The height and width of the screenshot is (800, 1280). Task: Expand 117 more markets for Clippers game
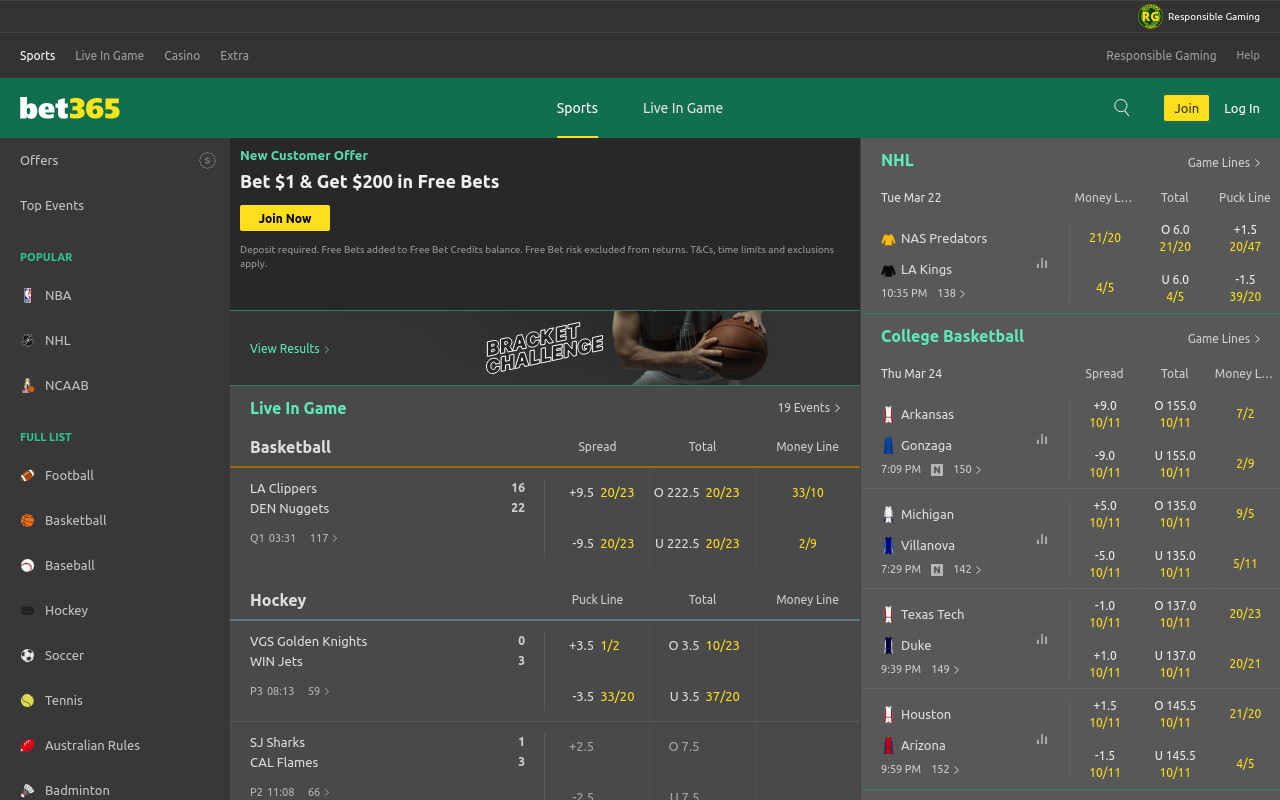(x=324, y=538)
